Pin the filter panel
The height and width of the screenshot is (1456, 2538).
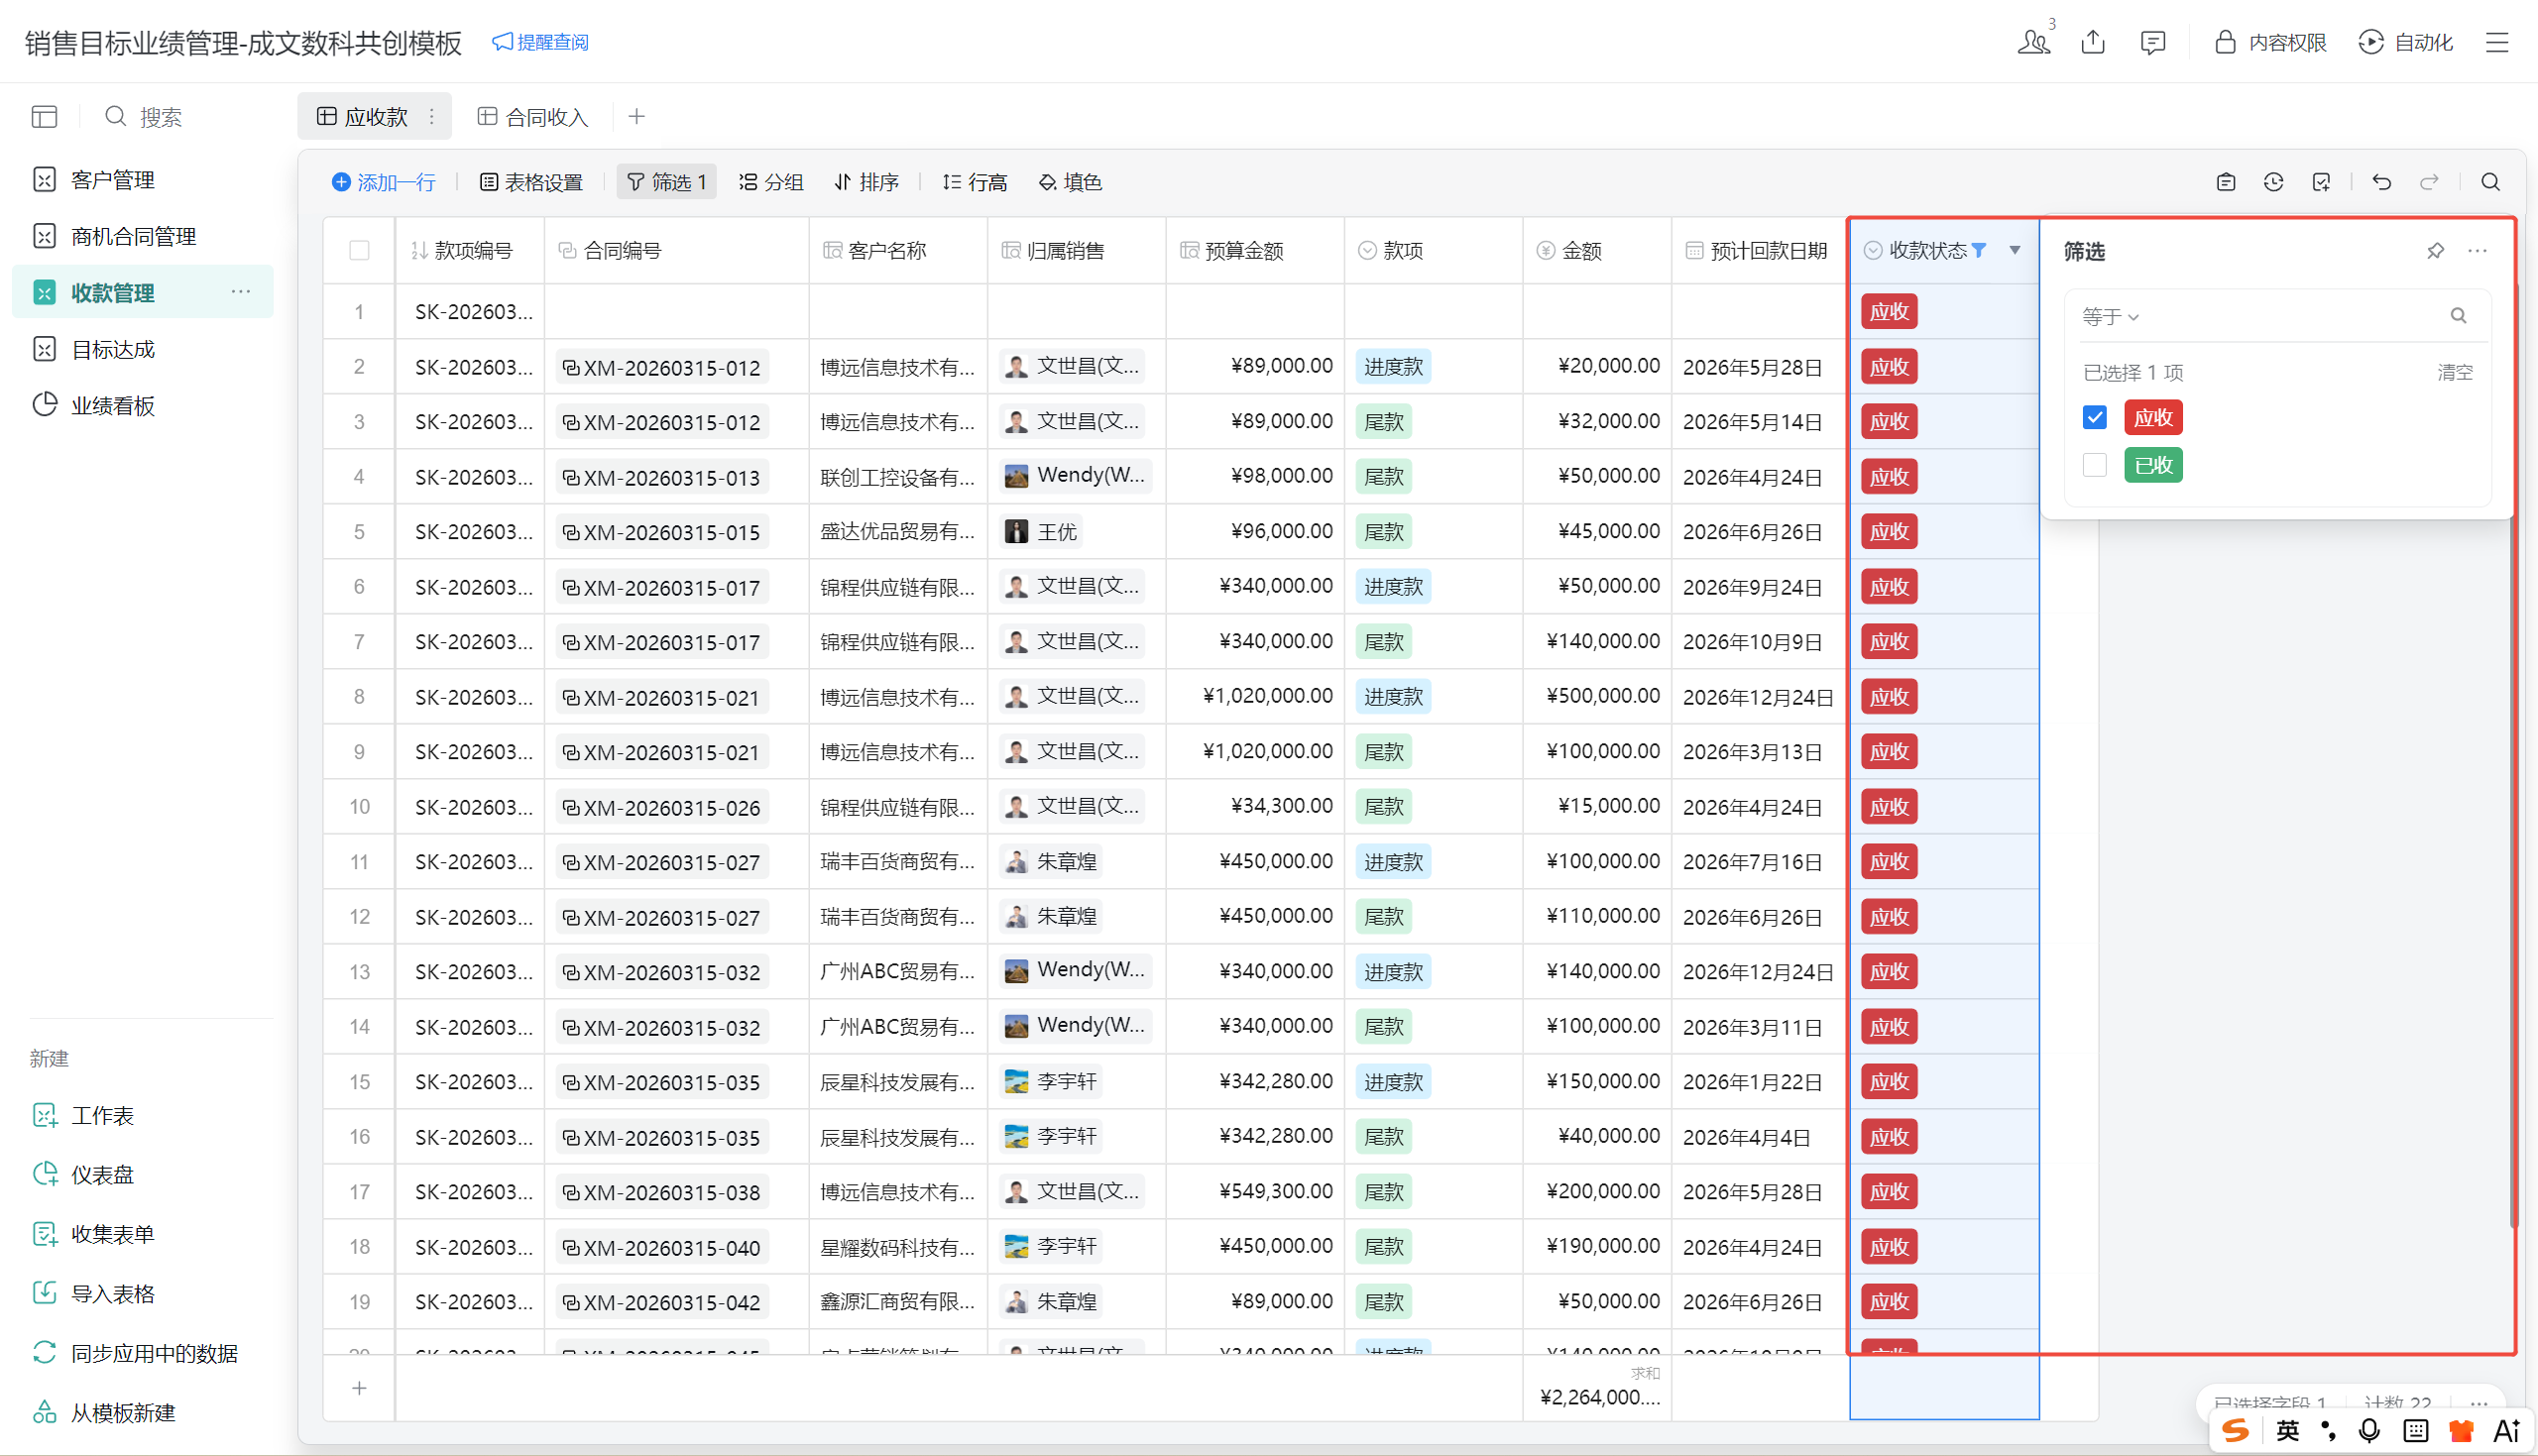[2435, 251]
